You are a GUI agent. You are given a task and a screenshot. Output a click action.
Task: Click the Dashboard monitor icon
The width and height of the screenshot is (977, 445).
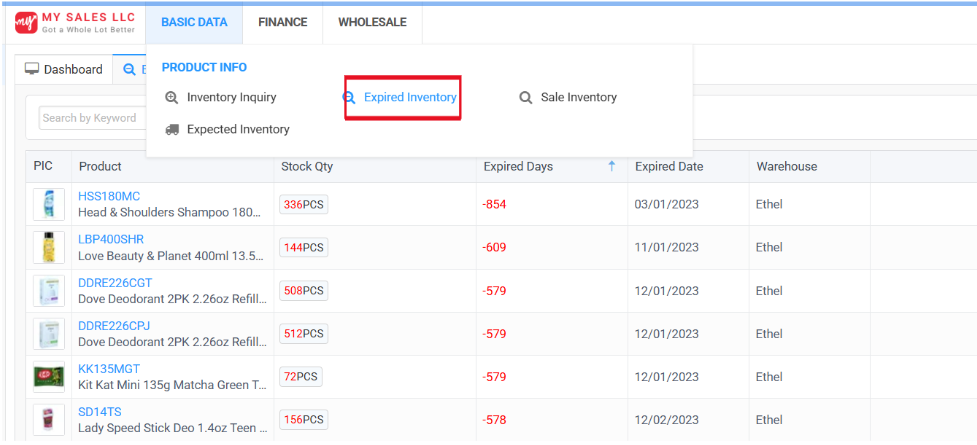click(x=32, y=69)
